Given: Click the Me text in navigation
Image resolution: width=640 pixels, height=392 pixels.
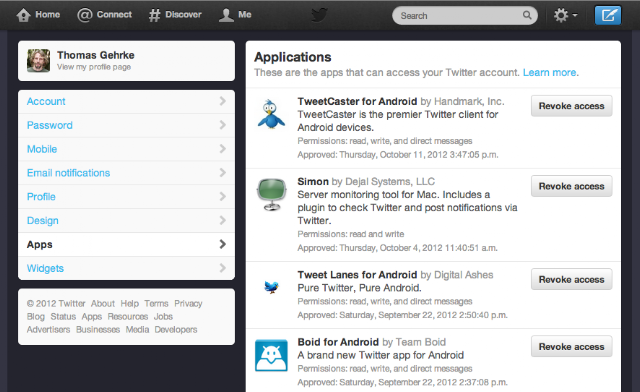Looking at the screenshot, I should click(x=244, y=15).
